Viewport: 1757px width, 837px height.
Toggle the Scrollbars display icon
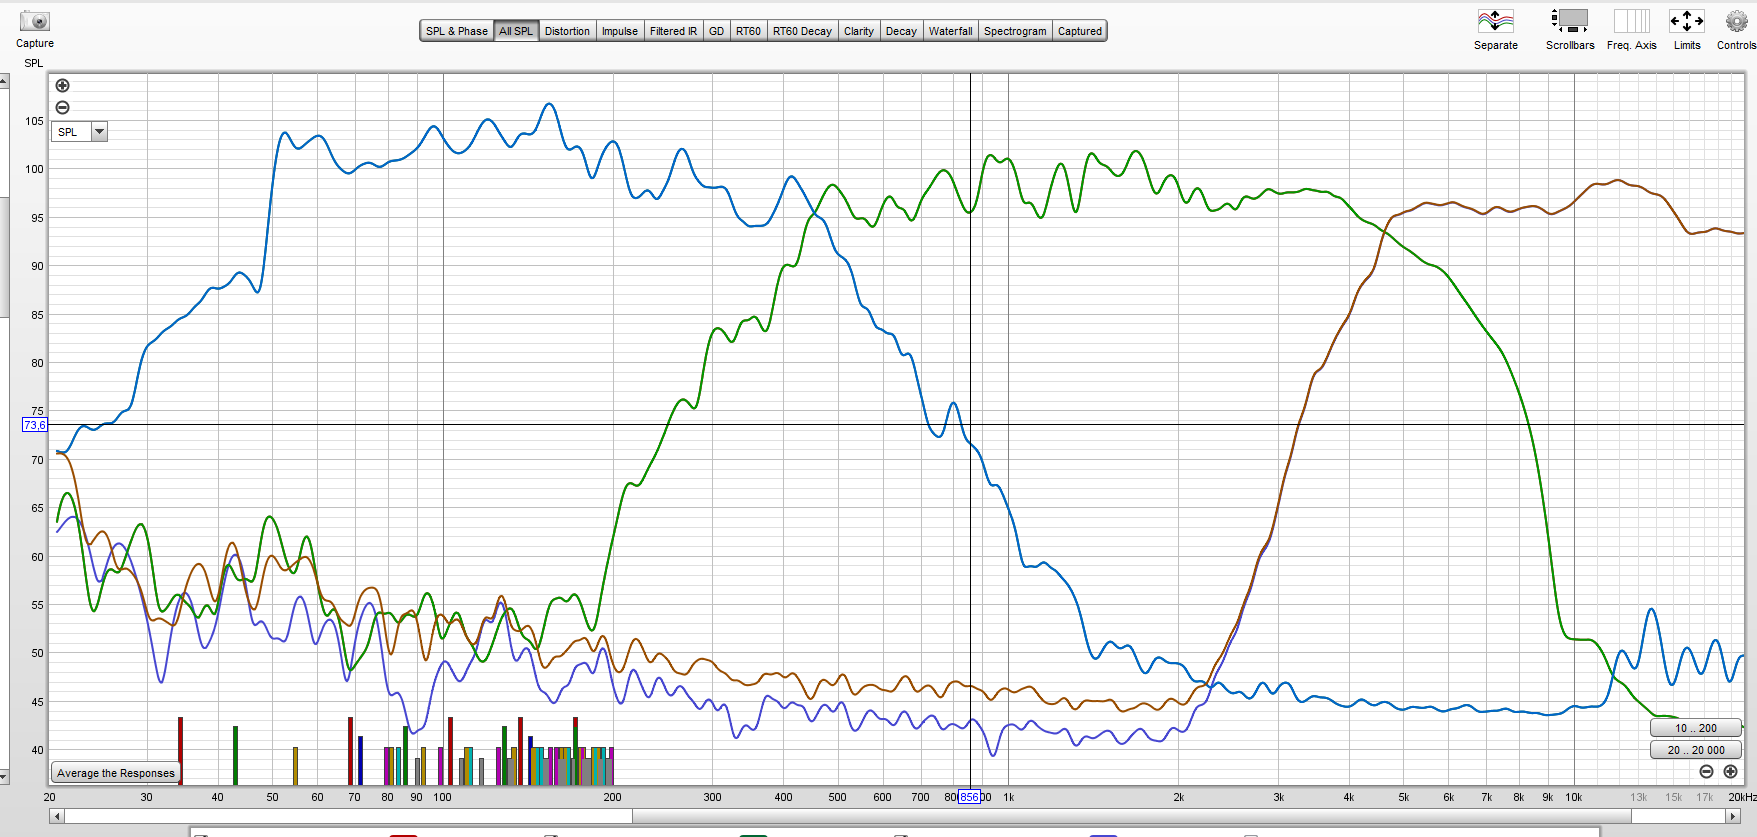(1569, 21)
